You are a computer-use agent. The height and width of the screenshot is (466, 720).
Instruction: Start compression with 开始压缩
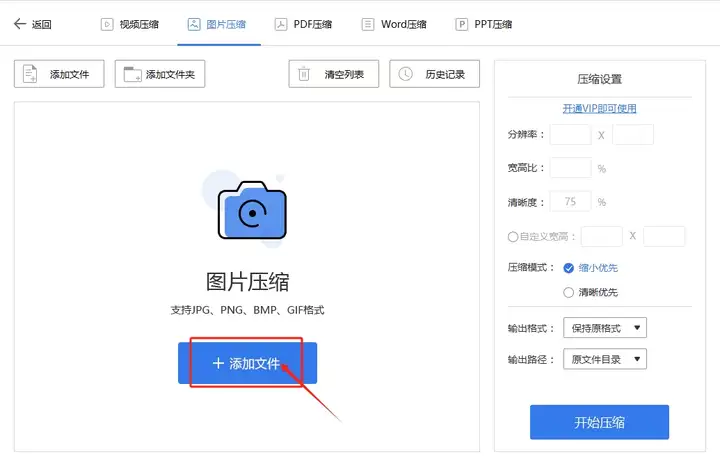pyautogui.click(x=599, y=422)
